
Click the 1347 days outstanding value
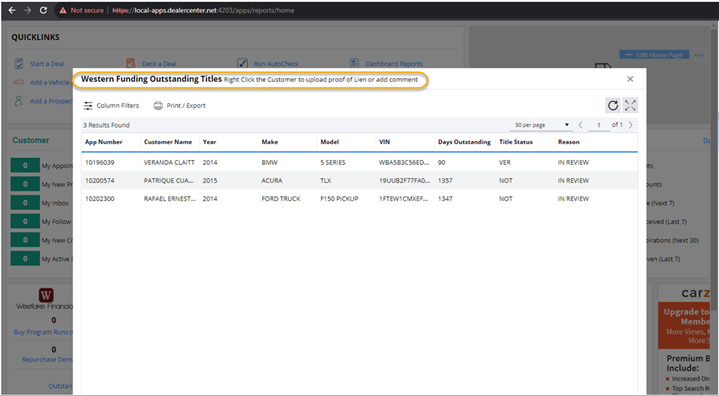[445, 198]
